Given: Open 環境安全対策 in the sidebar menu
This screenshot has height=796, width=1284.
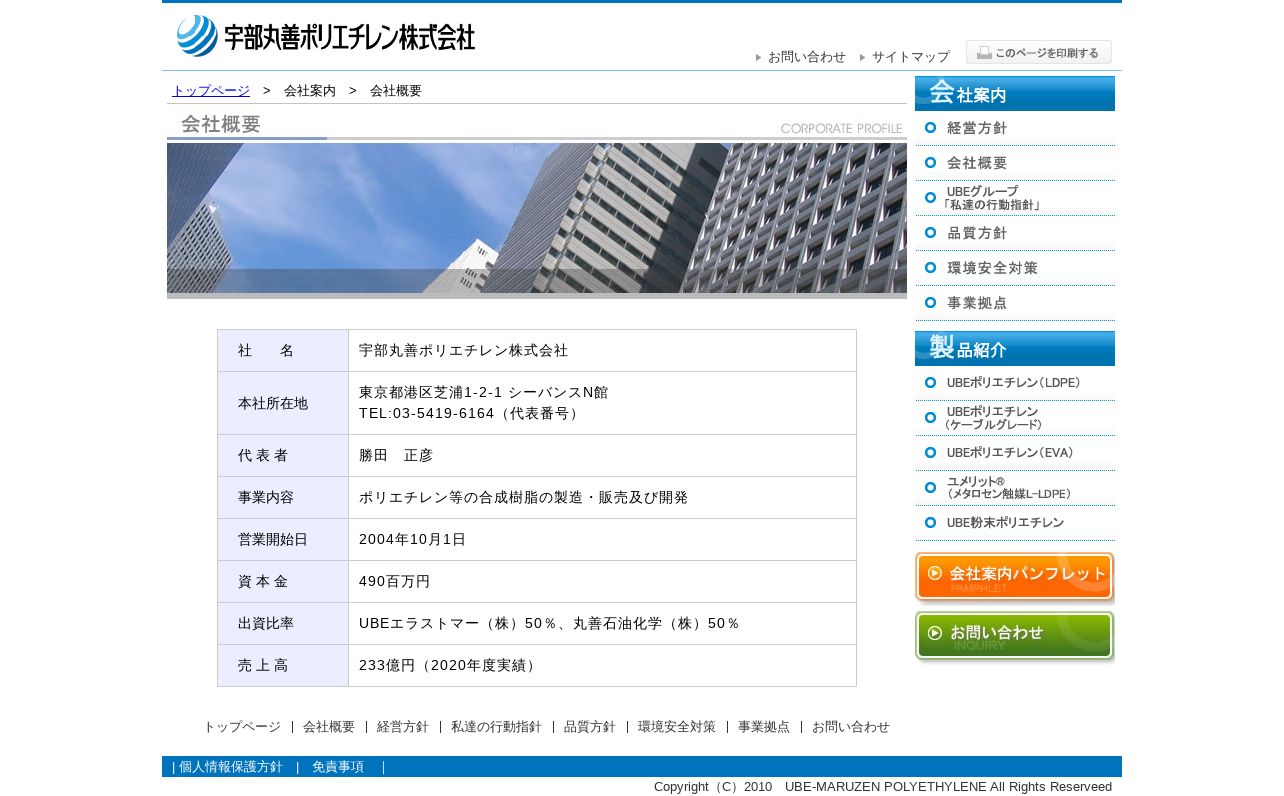Looking at the screenshot, I should (1015, 268).
